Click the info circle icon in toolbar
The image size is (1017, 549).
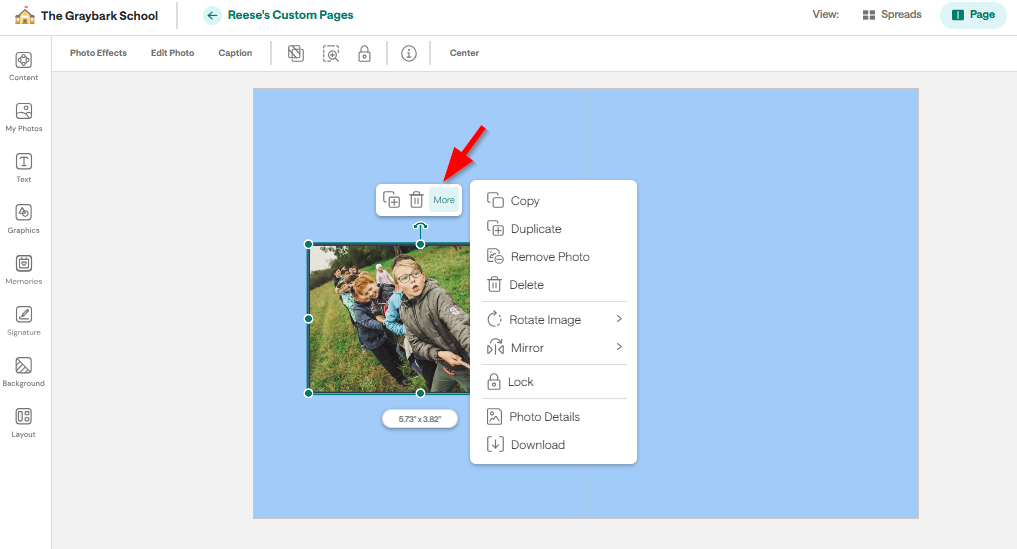[409, 53]
